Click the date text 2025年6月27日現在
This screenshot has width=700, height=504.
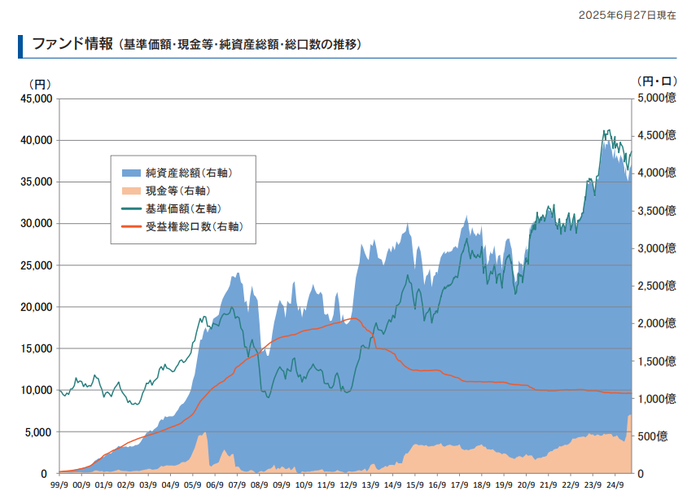tap(627, 15)
